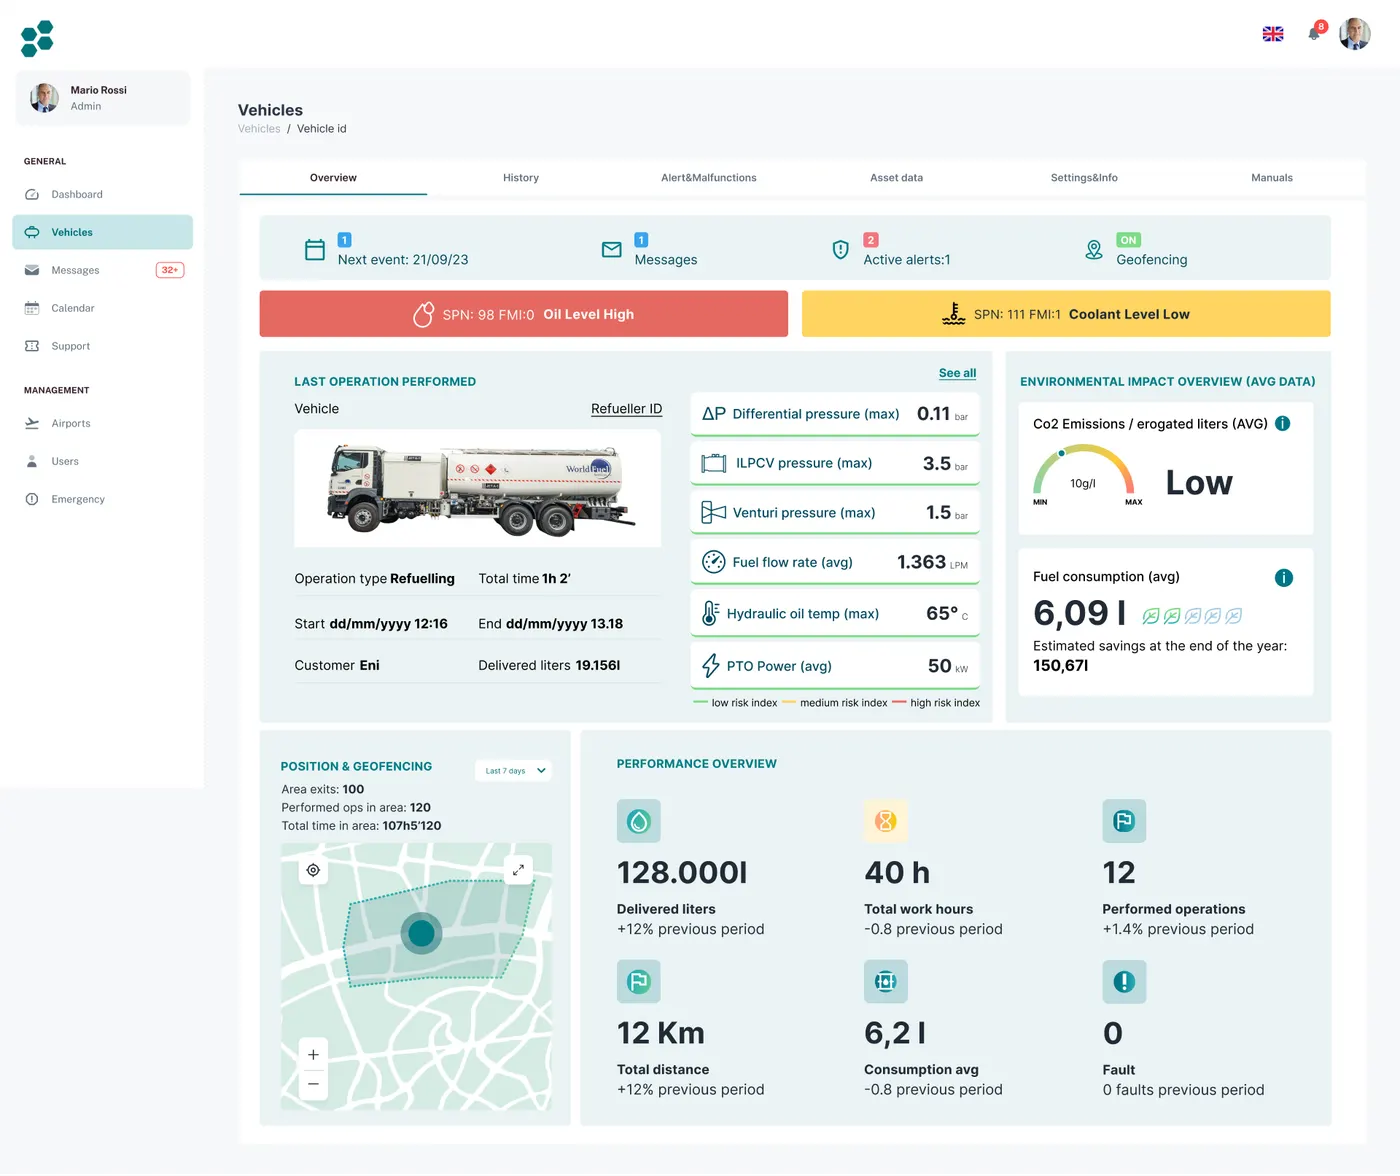Image resolution: width=1400 pixels, height=1176 pixels.
Task: Click the Total work hours hourglass icon
Action: 886,821
